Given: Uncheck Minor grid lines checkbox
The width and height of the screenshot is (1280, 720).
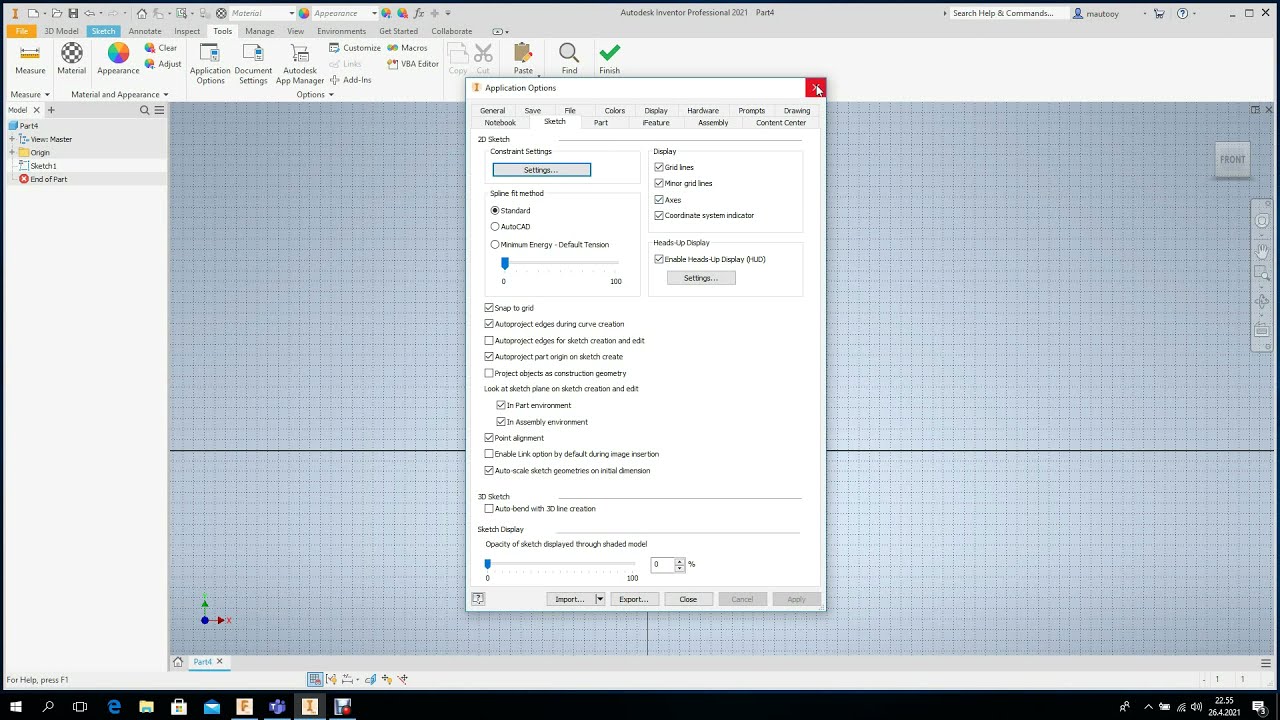Looking at the screenshot, I should [659, 183].
